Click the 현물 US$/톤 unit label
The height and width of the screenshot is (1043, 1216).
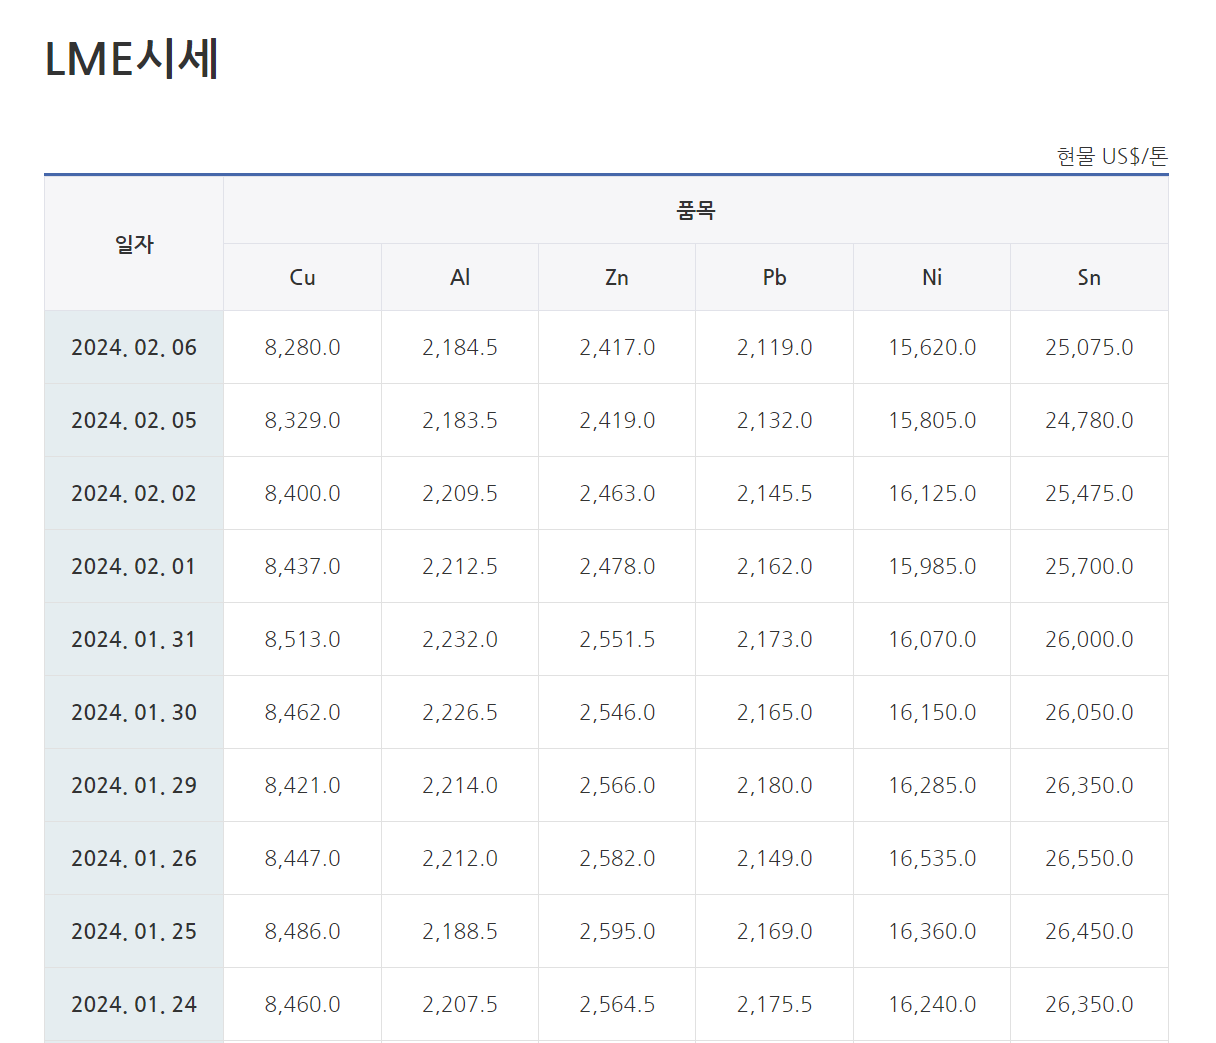[1112, 157]
